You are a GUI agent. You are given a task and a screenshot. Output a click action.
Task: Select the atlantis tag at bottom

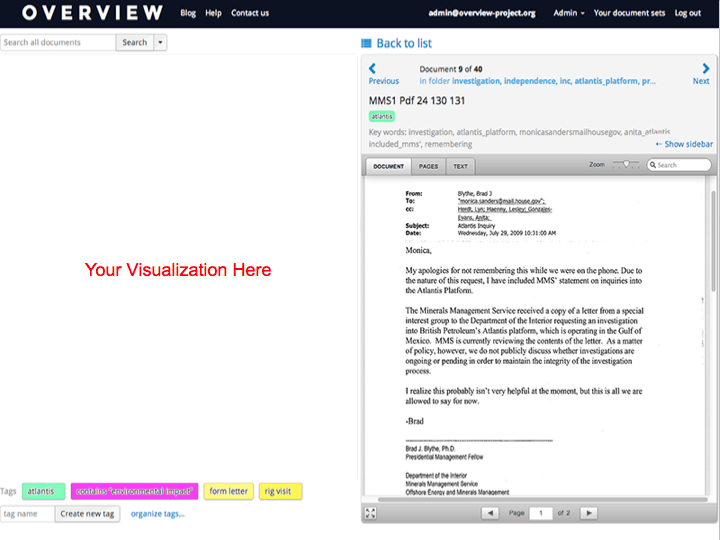(x=43, y=491)
